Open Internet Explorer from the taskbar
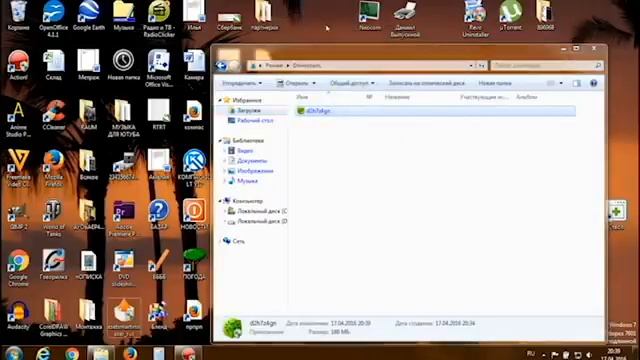The width and height of the screenshot is (640, 360). (x=43, y=353)
